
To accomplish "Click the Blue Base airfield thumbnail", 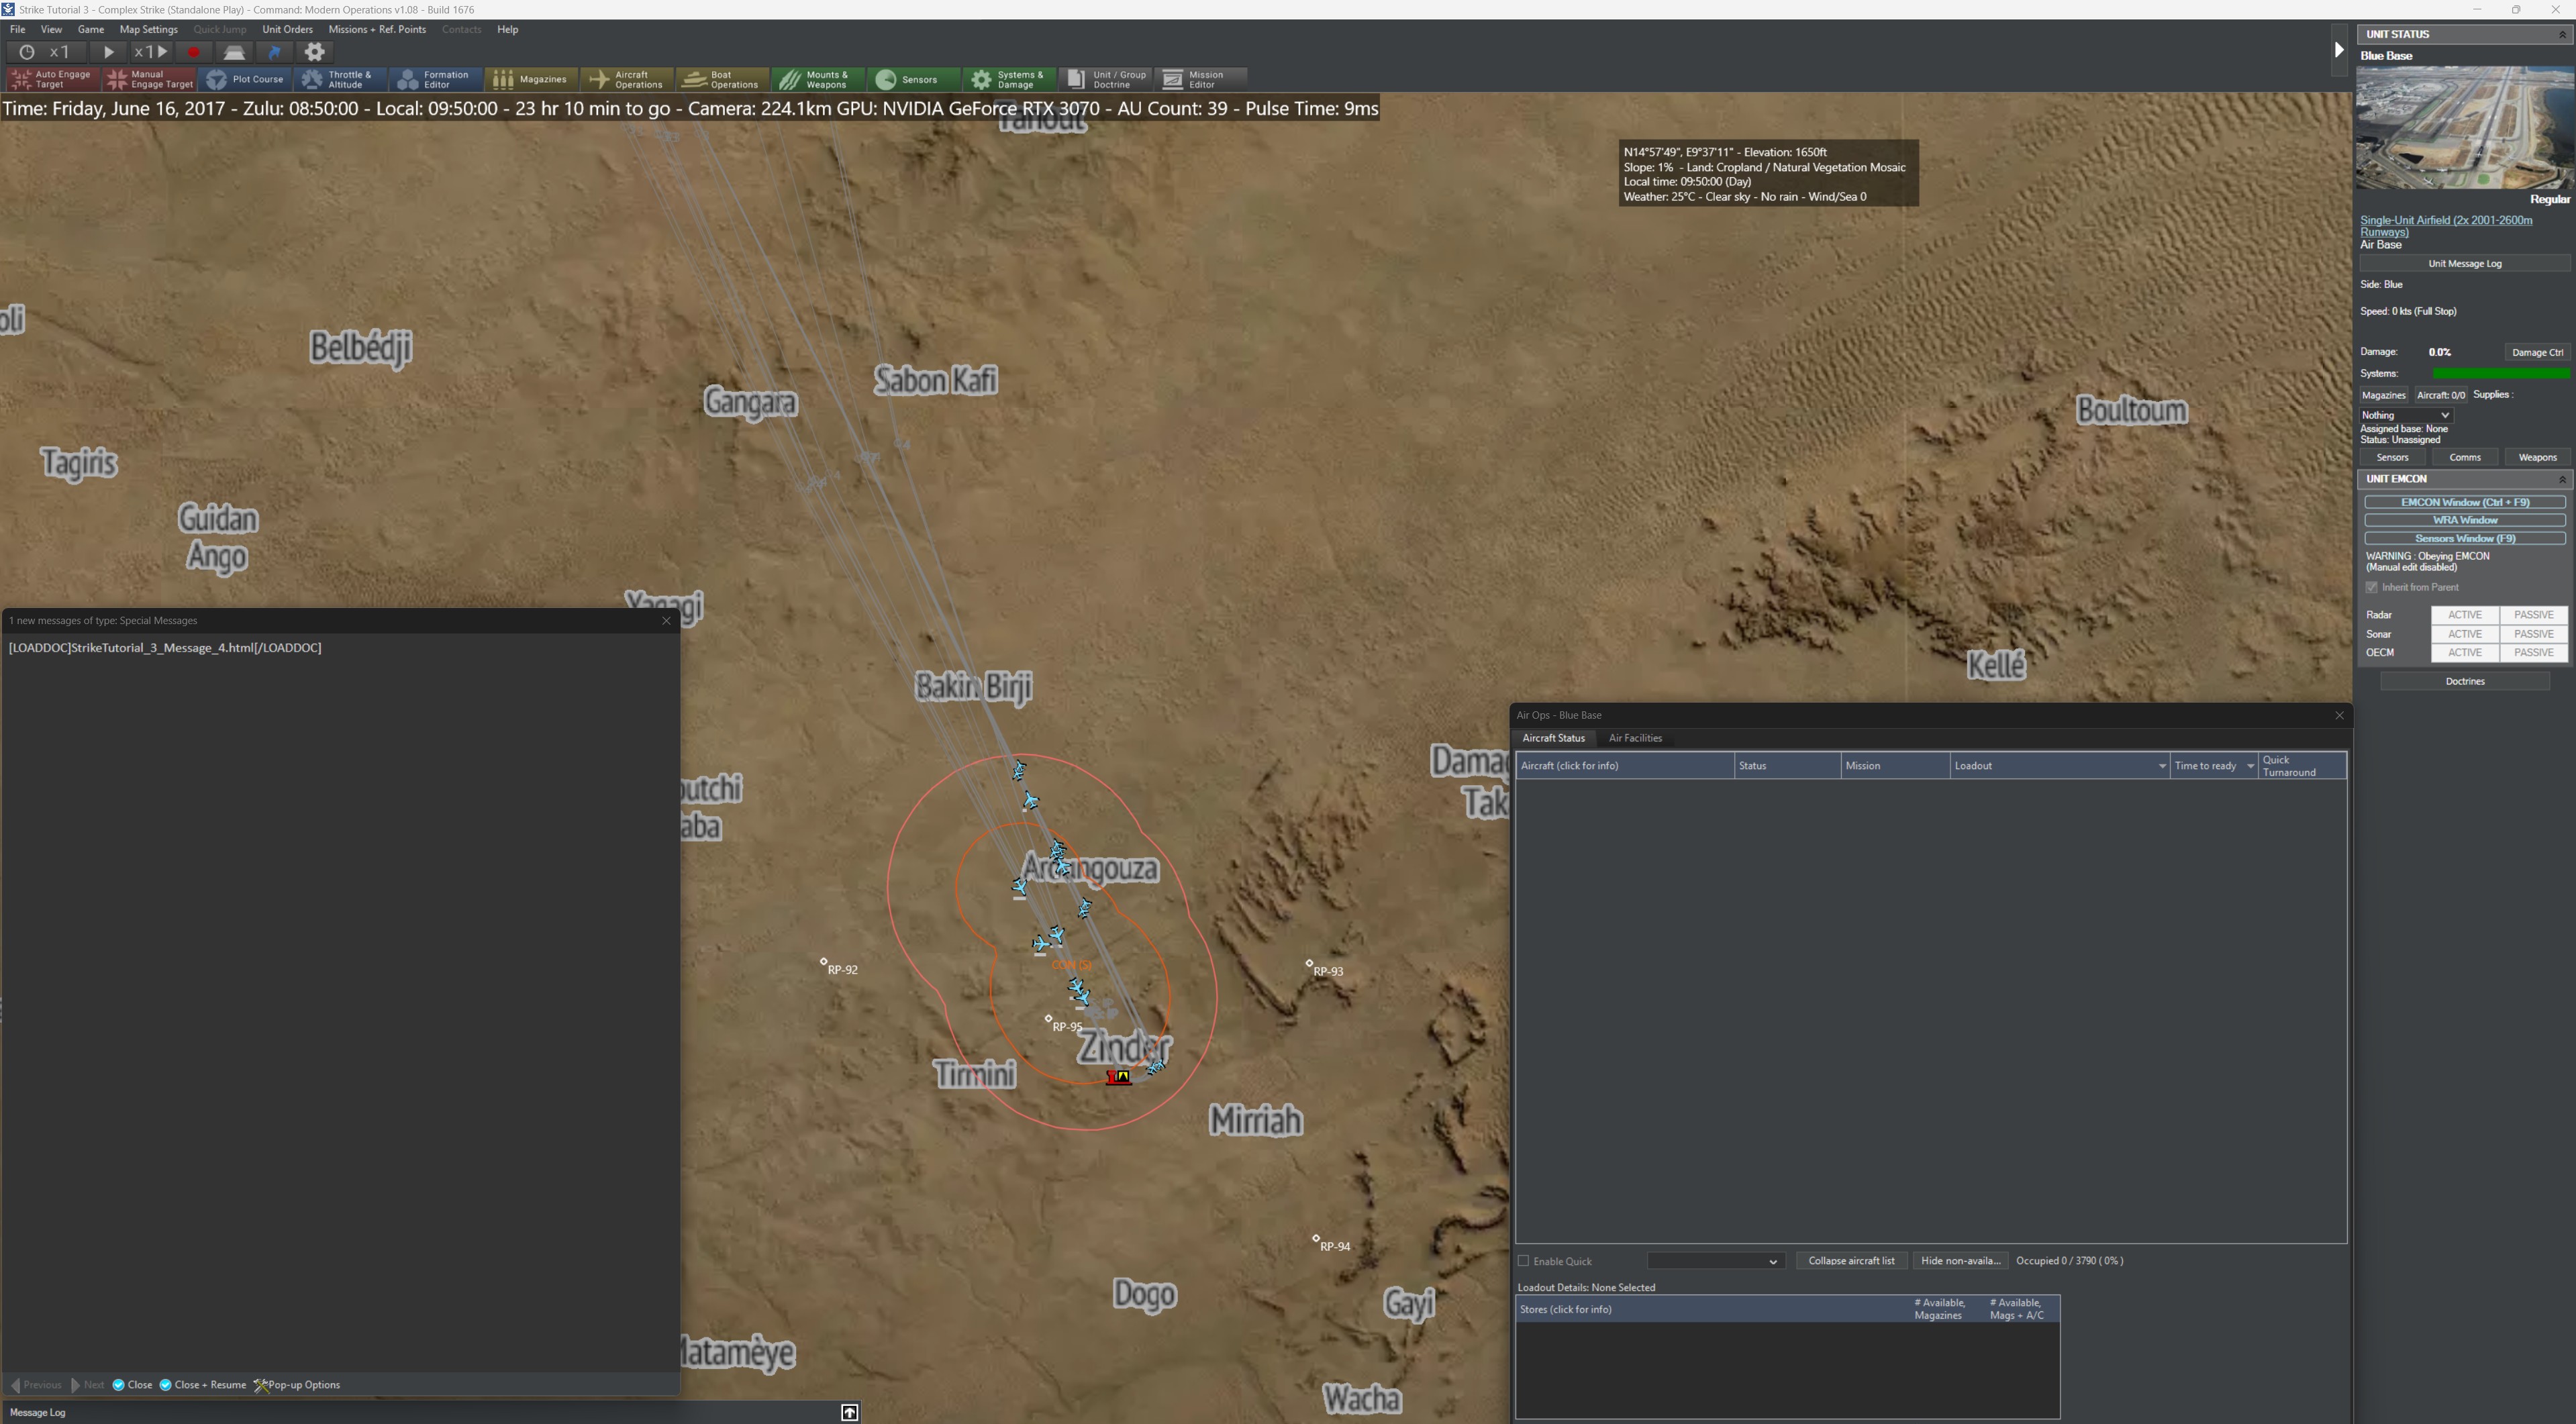I will (x=2464, y=128).
